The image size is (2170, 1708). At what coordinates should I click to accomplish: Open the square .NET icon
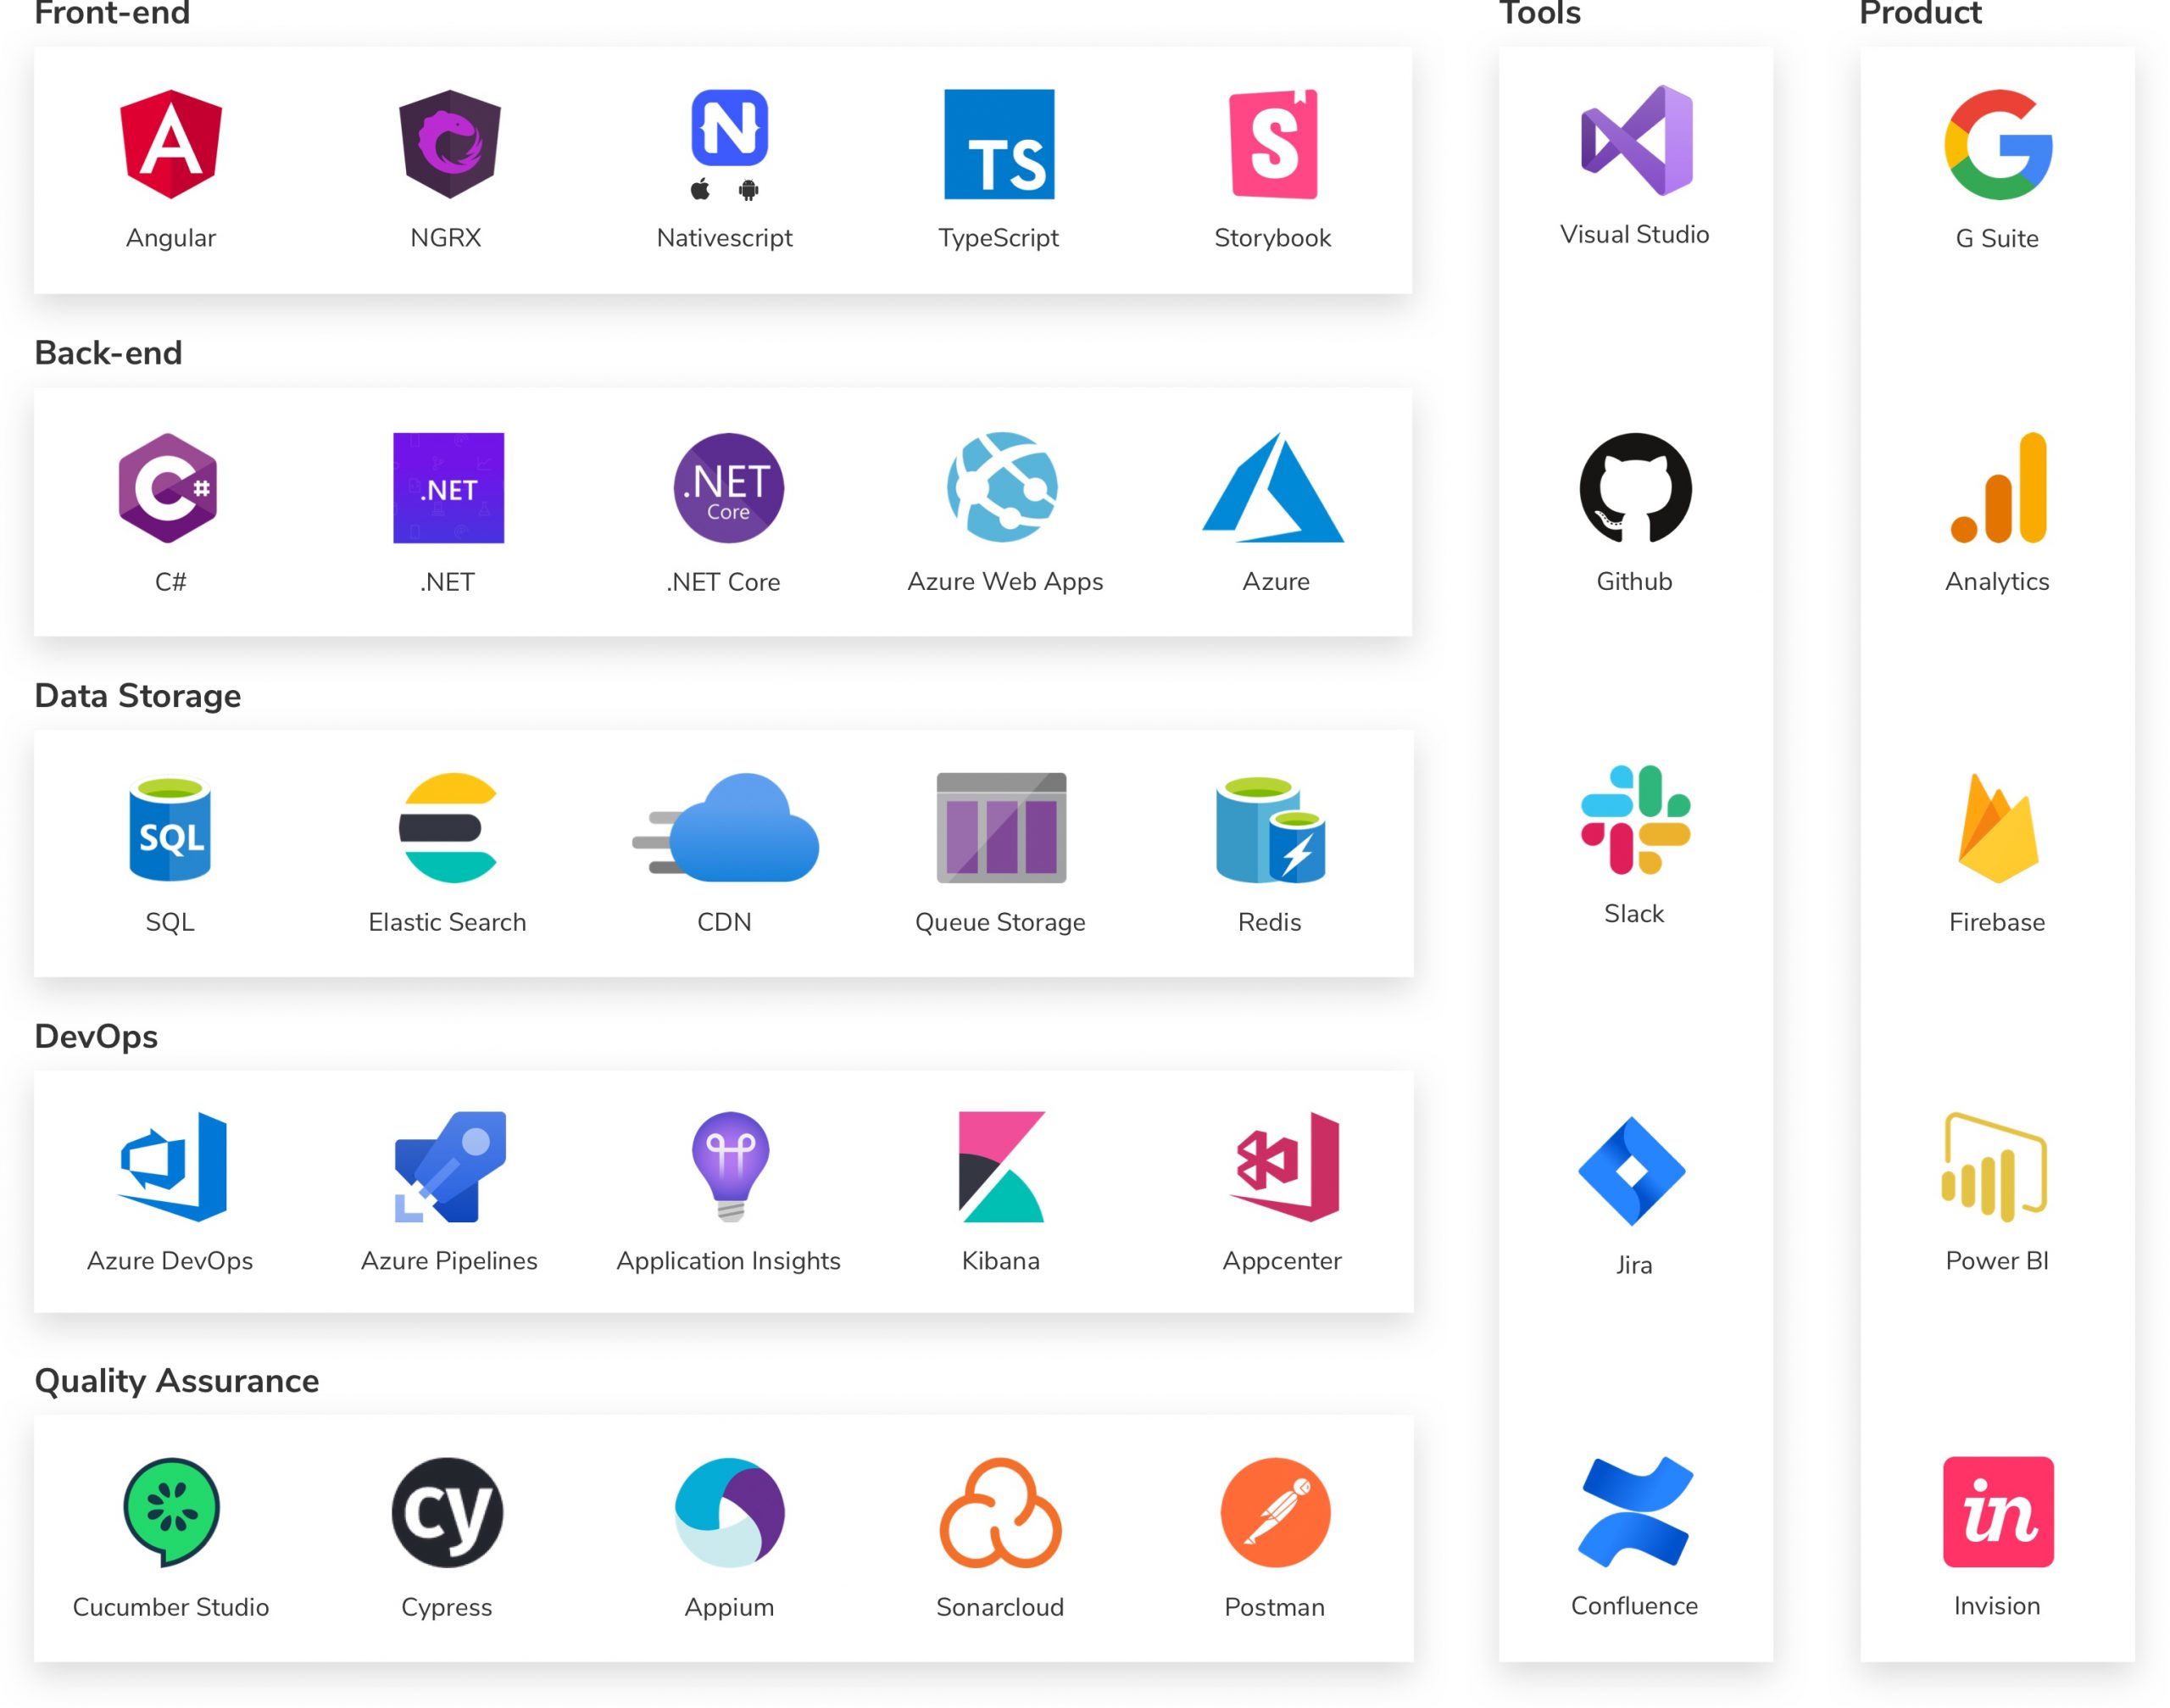coord(449,488)
